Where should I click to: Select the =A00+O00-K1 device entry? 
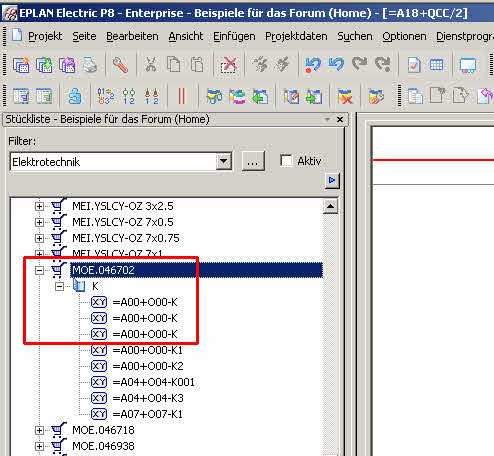(x=148, y=350)
